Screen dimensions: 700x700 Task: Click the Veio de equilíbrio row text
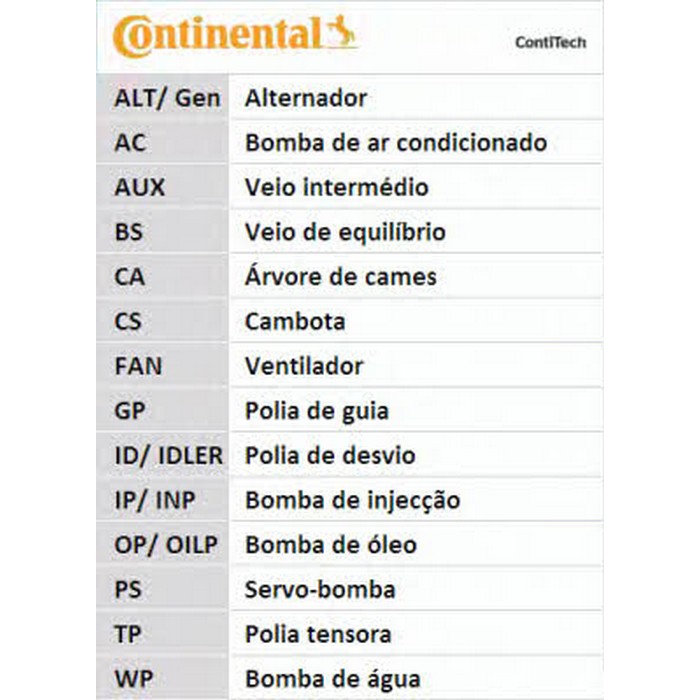(x=345, y=232)
